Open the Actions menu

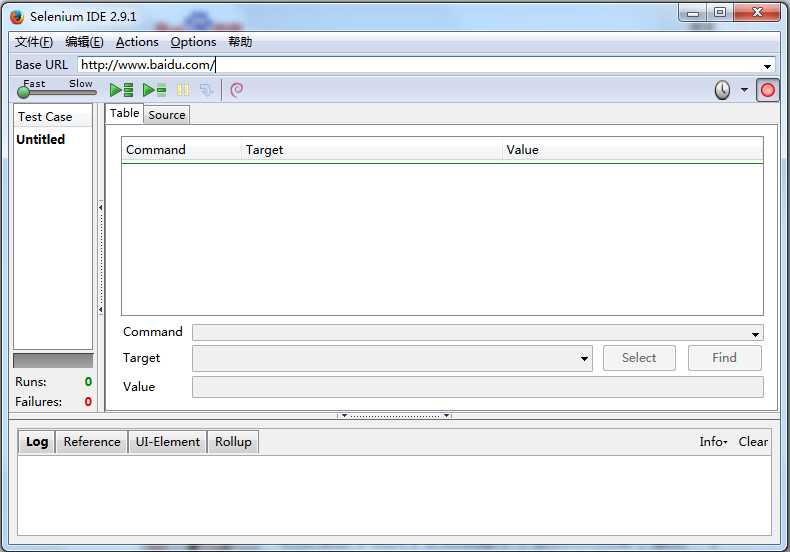(x=137, y=42)
